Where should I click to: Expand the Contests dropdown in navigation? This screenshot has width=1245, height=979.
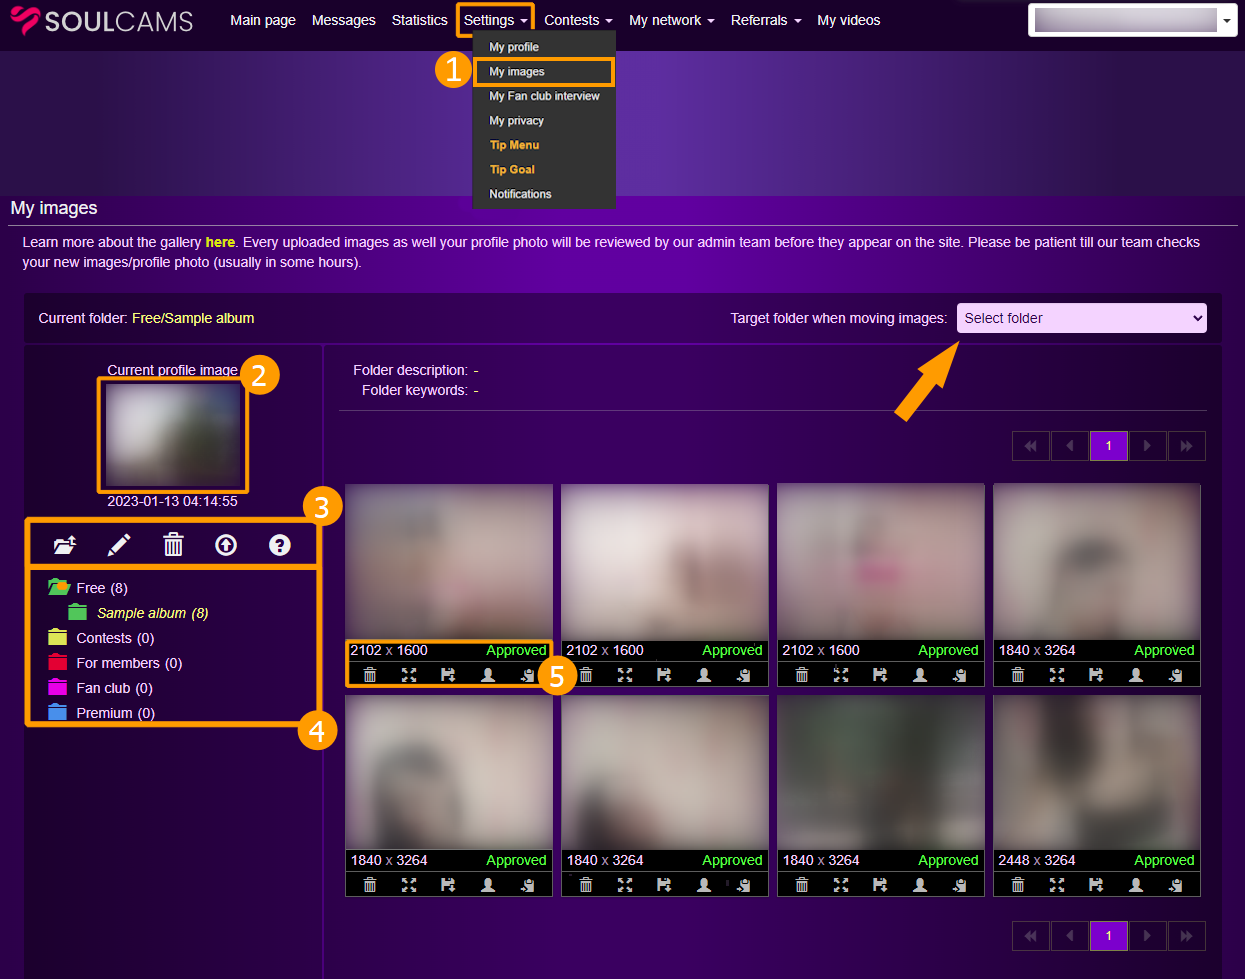(x=578, y=20)
